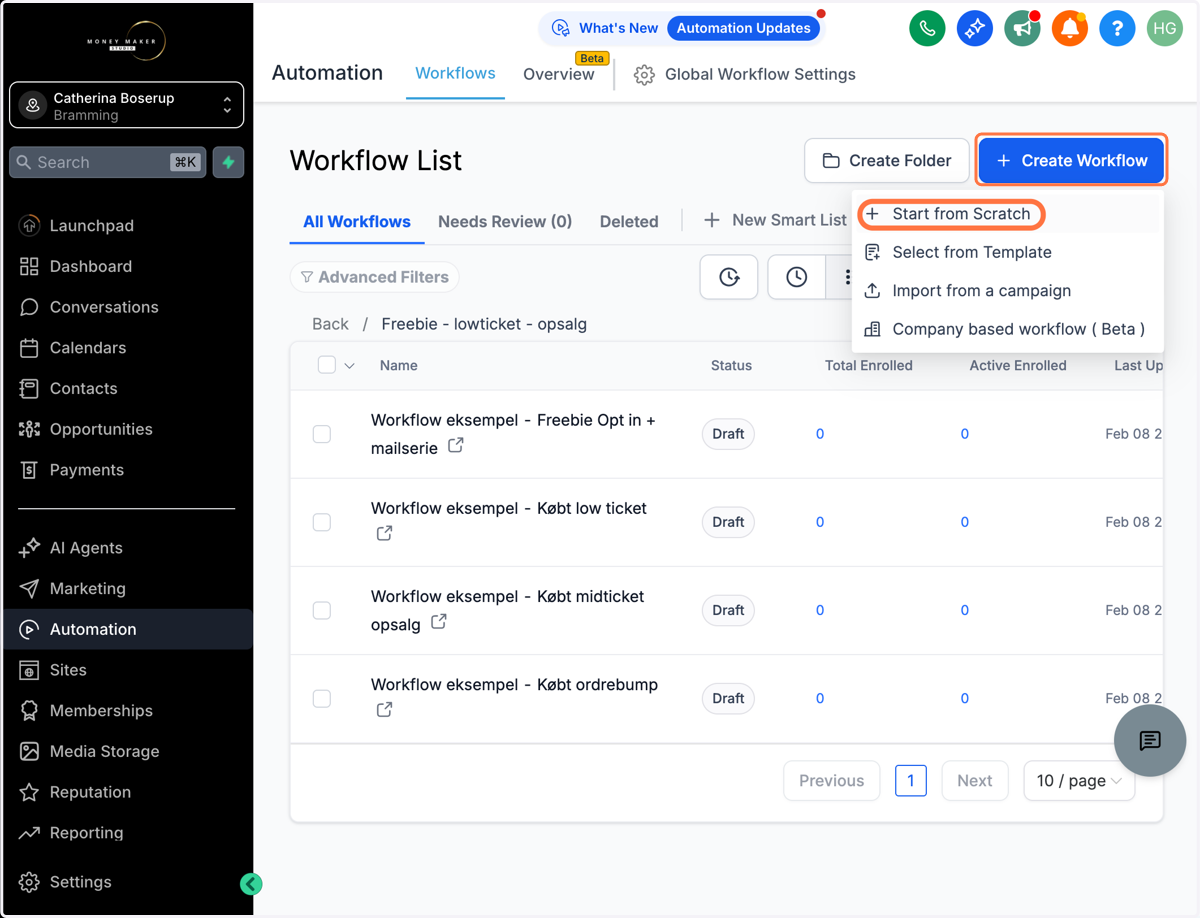Screen dimensions: 1200x918
Task: Click the blue help question mark icon
Action: pyautogui.click(x=1117, y=29)
